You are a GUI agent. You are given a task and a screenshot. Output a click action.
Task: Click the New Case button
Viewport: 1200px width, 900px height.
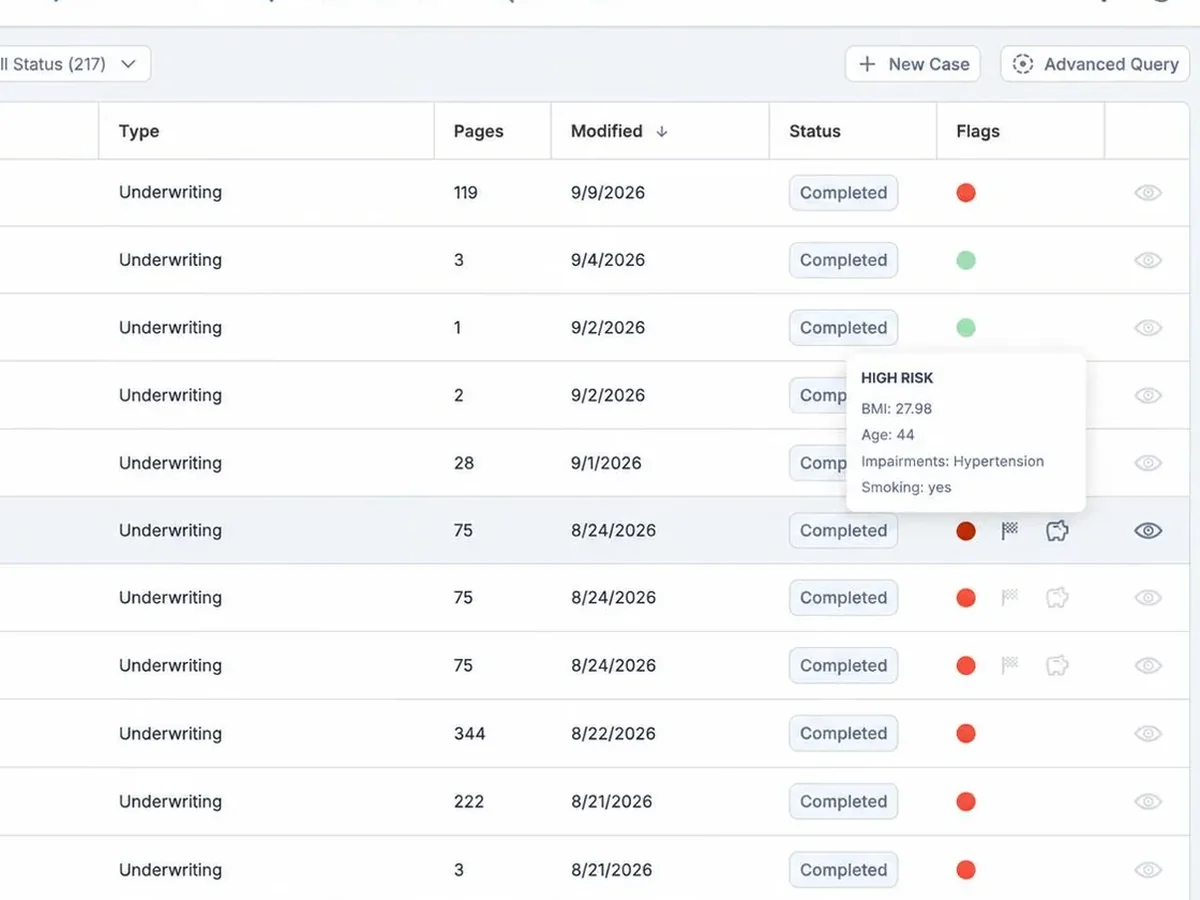912,64
